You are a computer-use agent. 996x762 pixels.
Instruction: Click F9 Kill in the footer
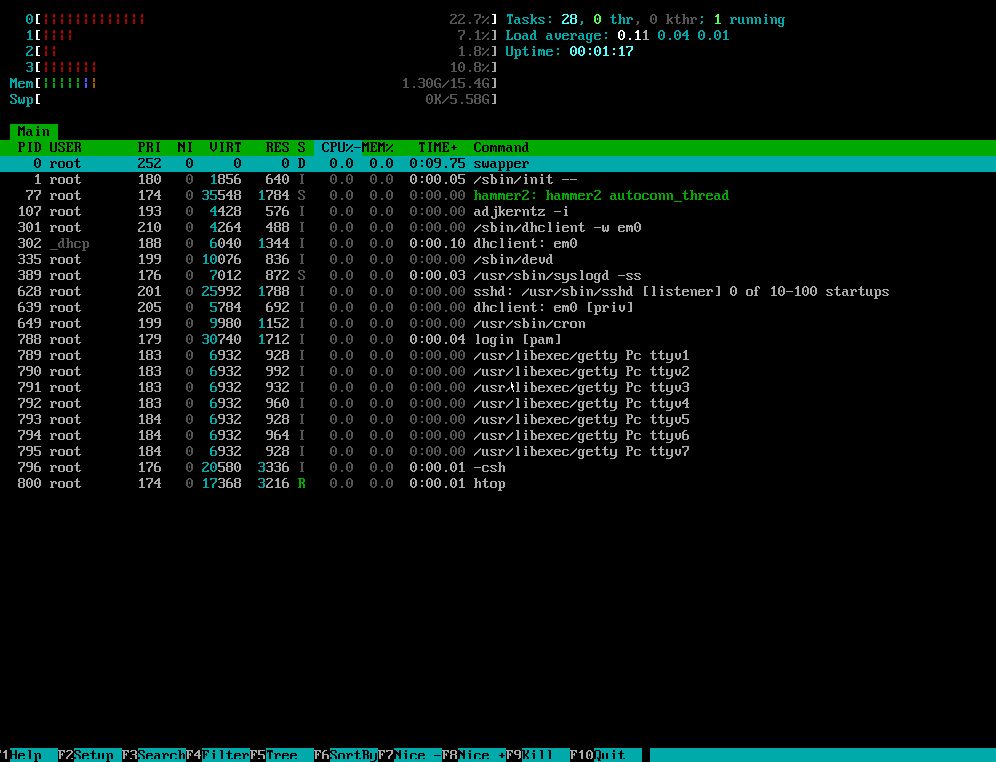[x=537, y=755]
